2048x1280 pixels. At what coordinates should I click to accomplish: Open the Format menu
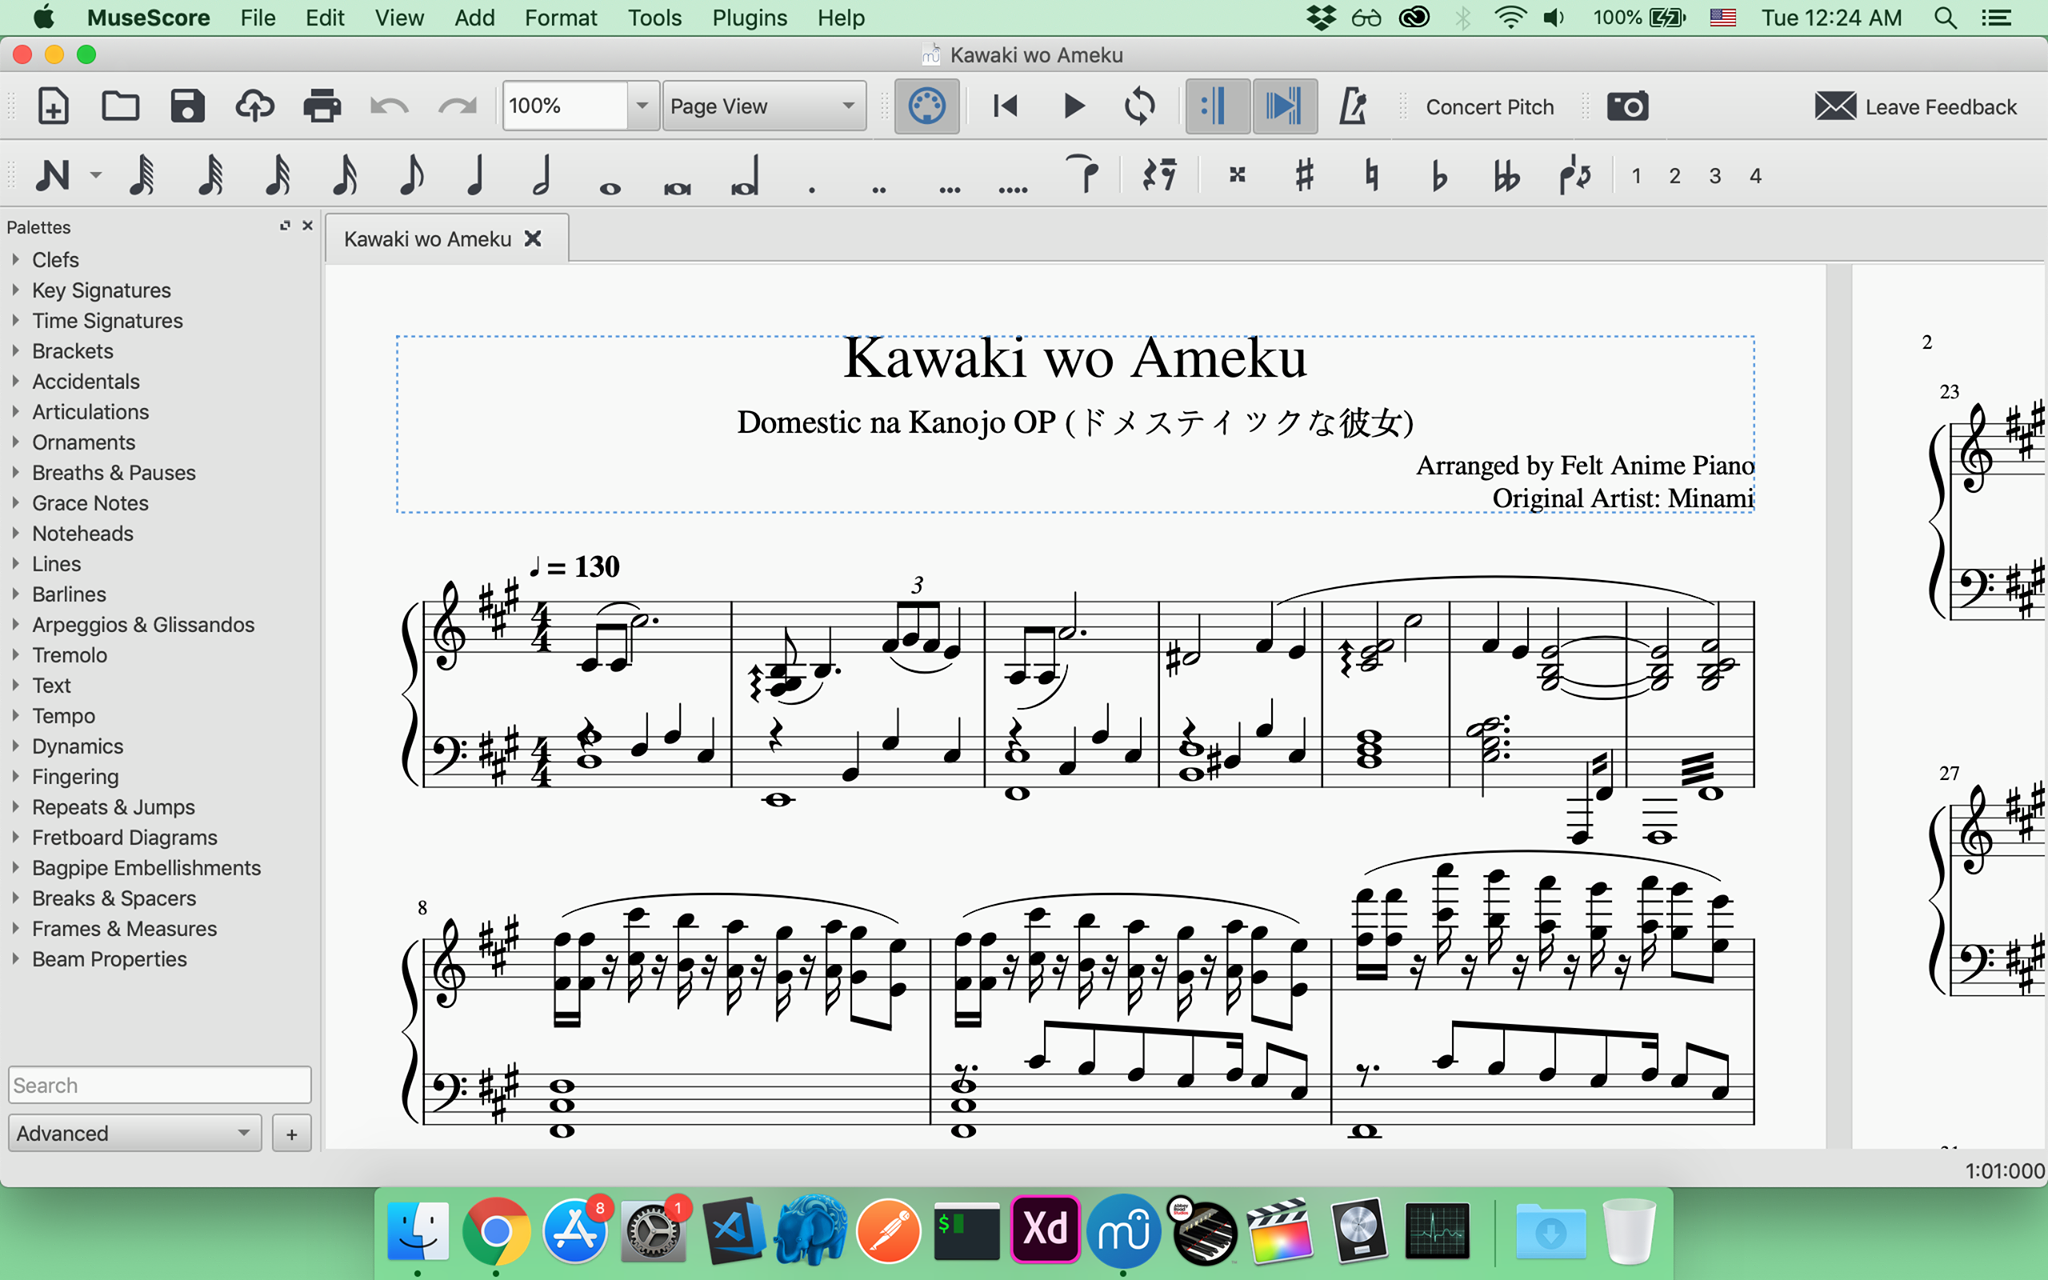pyautogui.click(x=561, y=18)
